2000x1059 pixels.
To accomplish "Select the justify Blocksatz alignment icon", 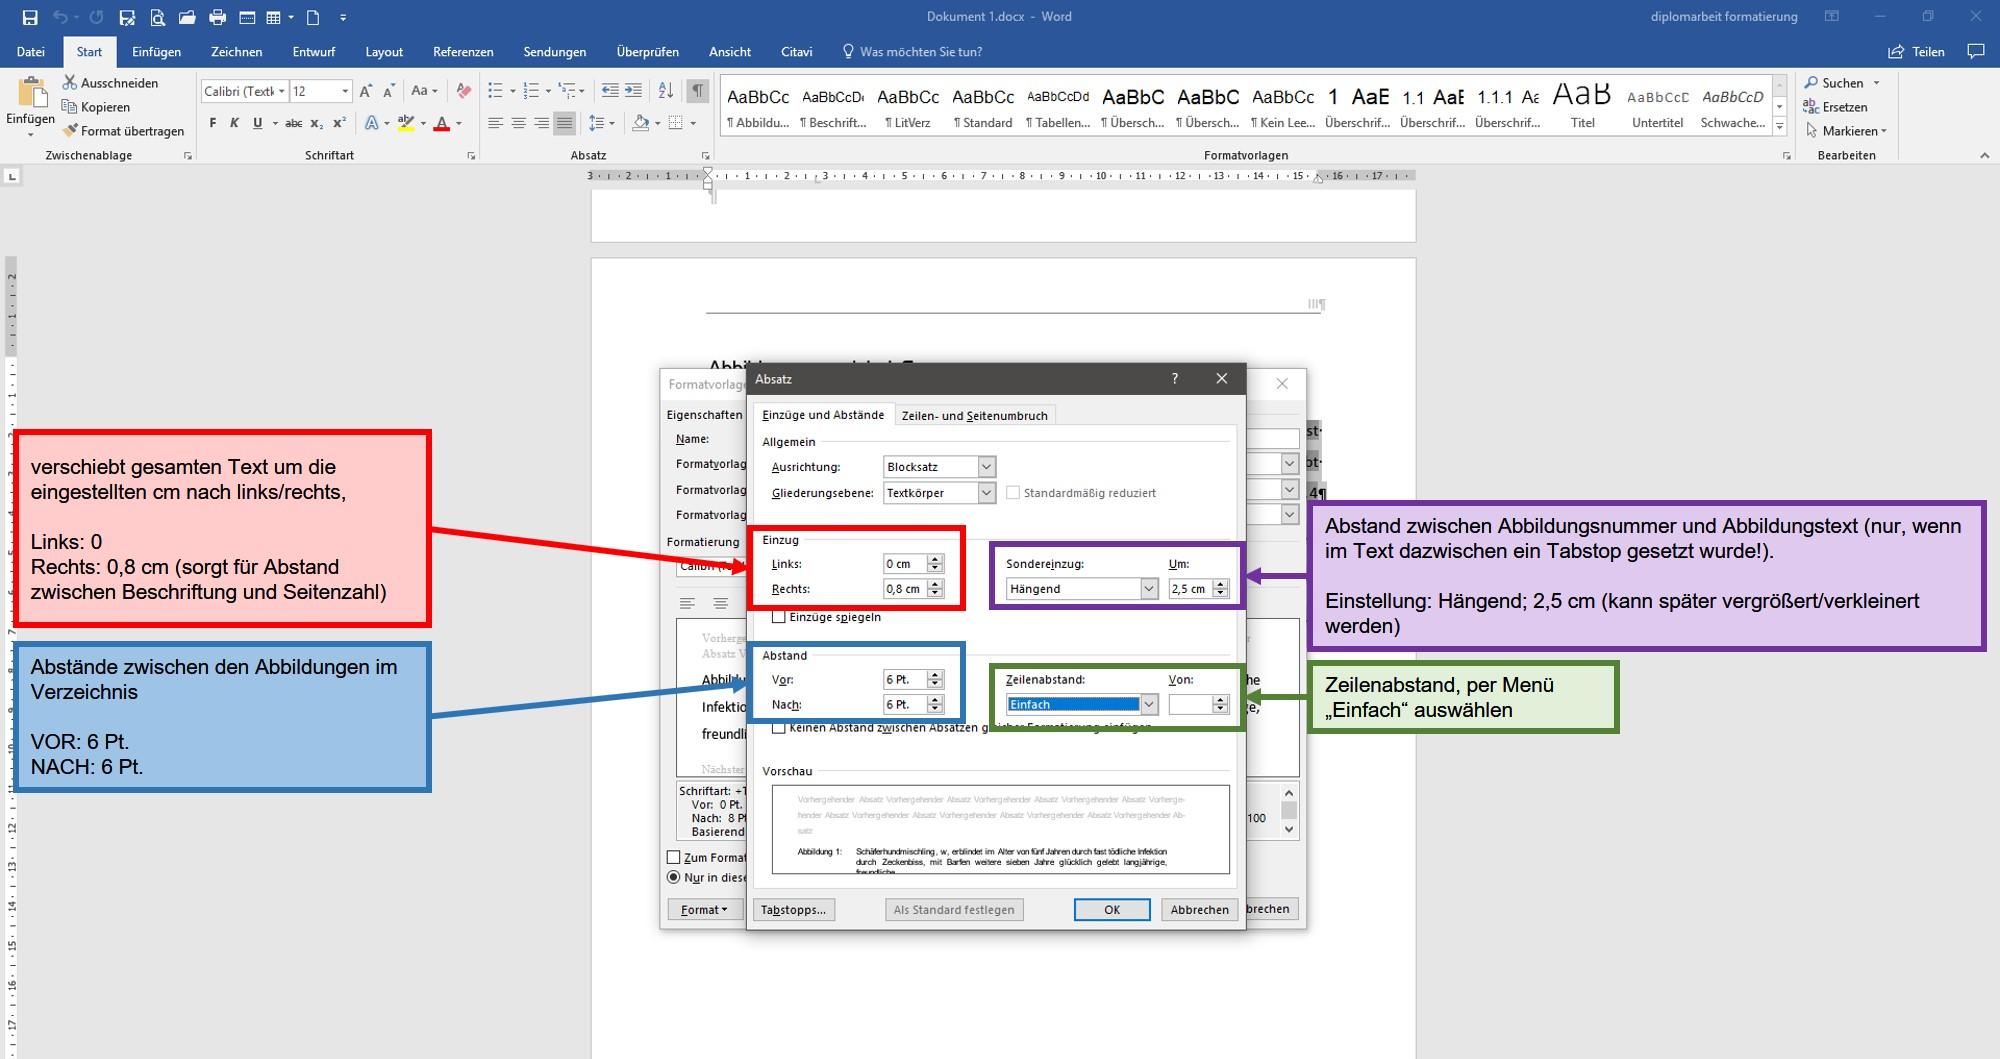I will (565, 123).
